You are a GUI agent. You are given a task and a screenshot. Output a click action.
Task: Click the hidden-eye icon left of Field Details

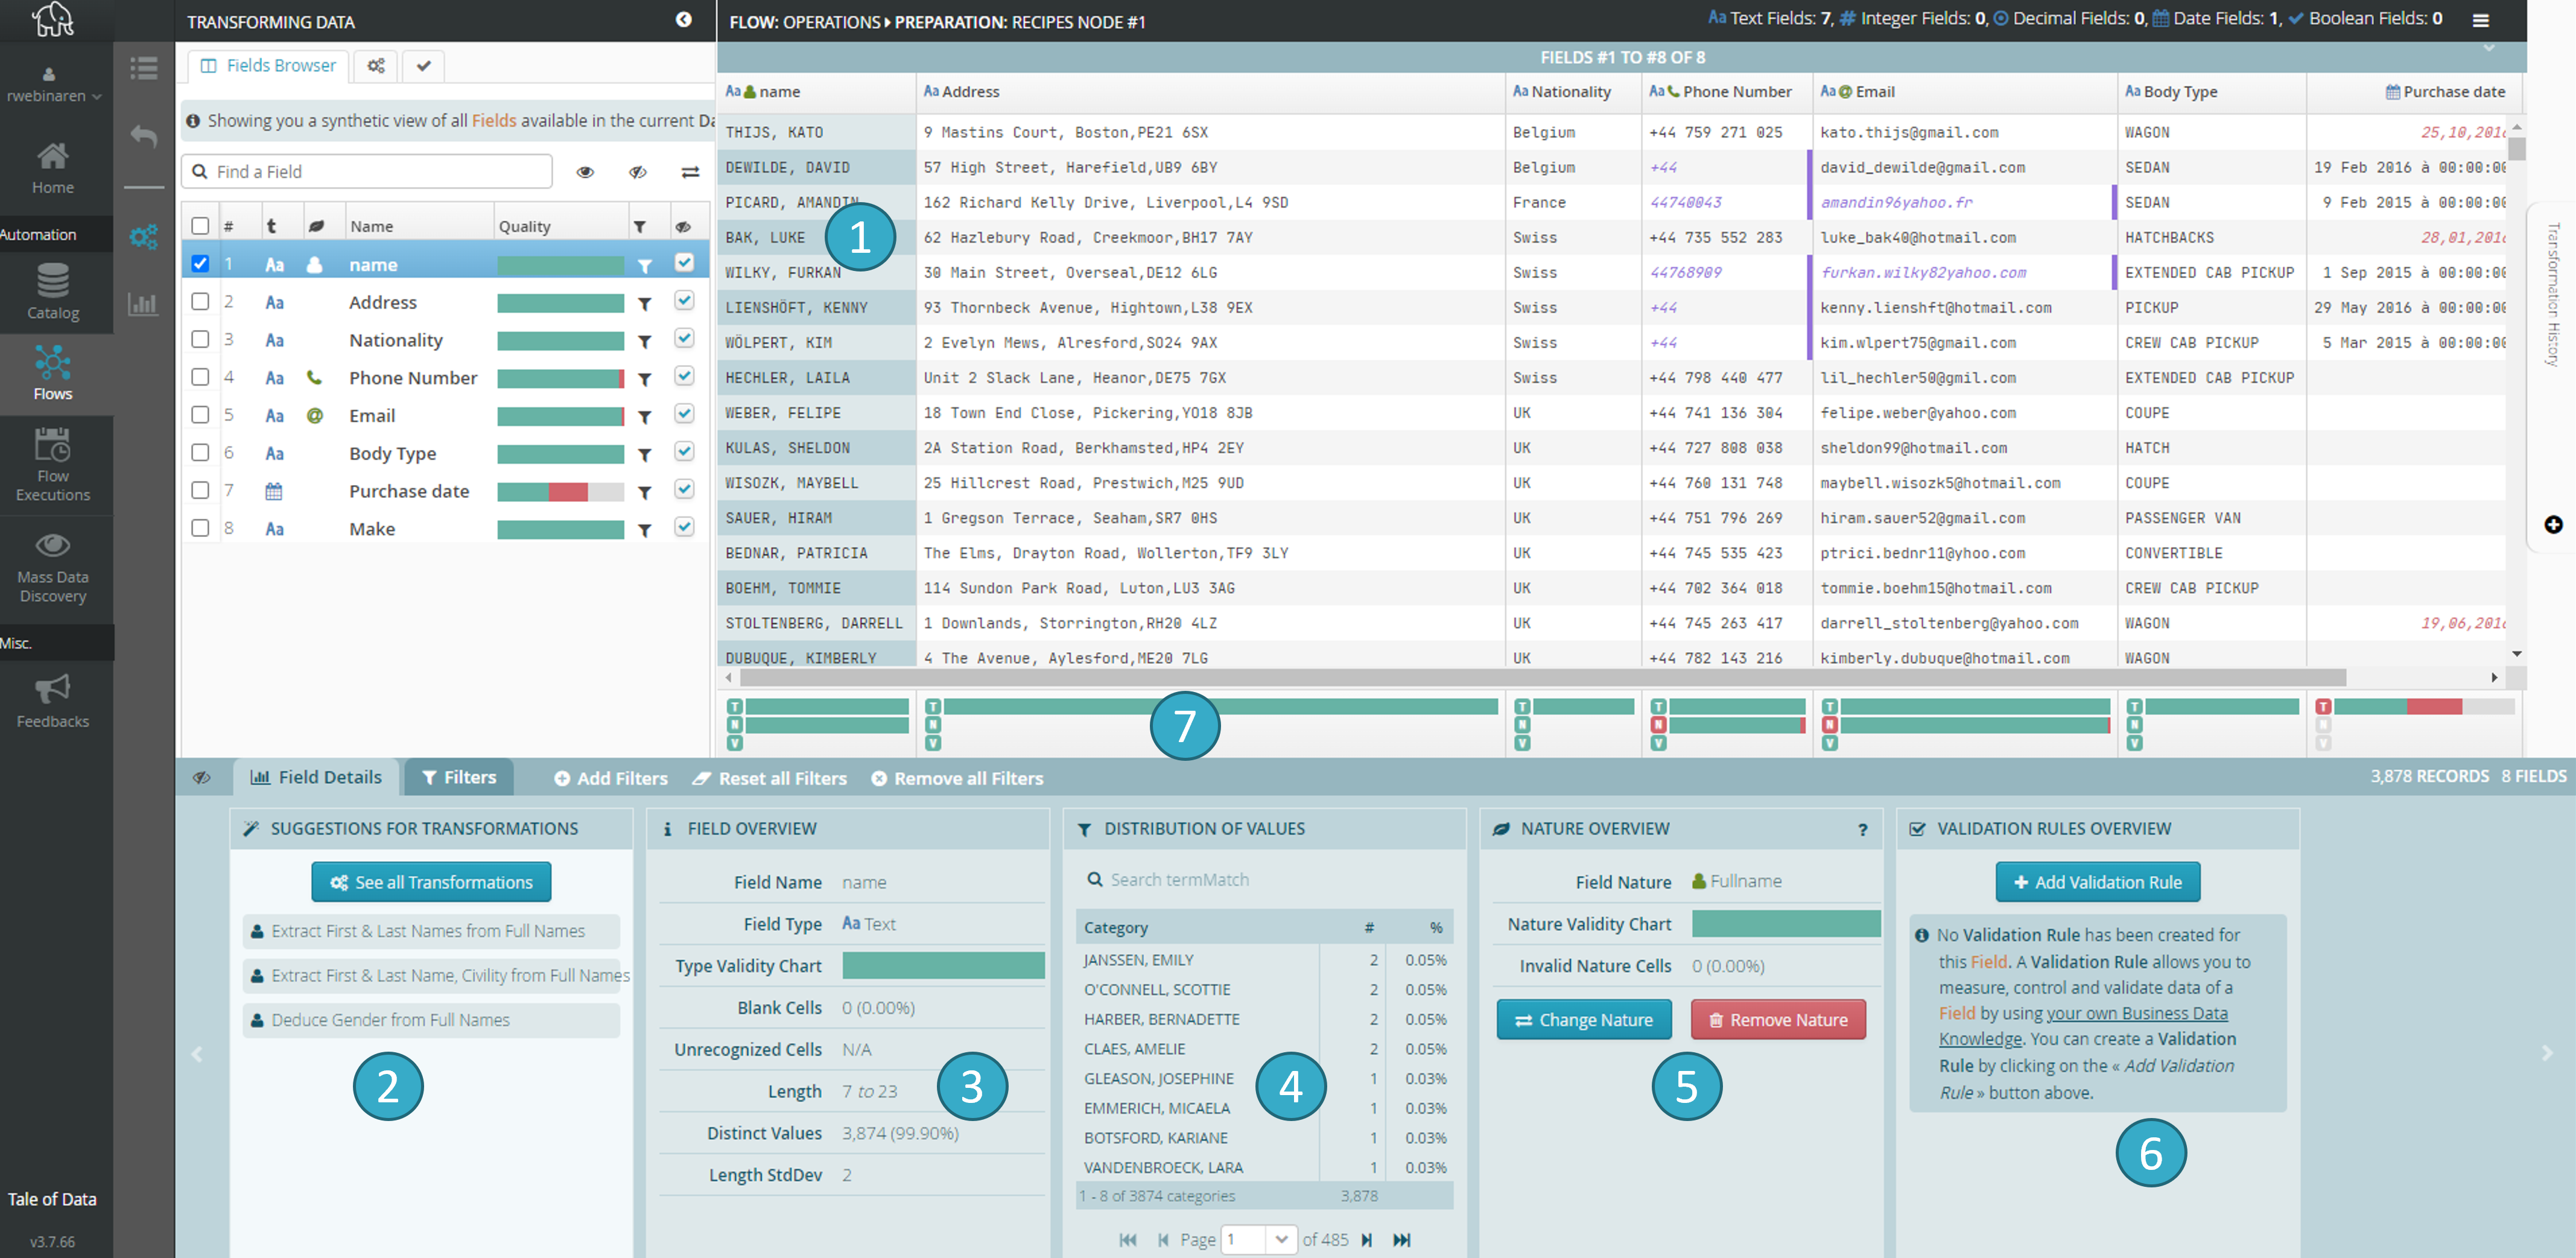[202, 778]
